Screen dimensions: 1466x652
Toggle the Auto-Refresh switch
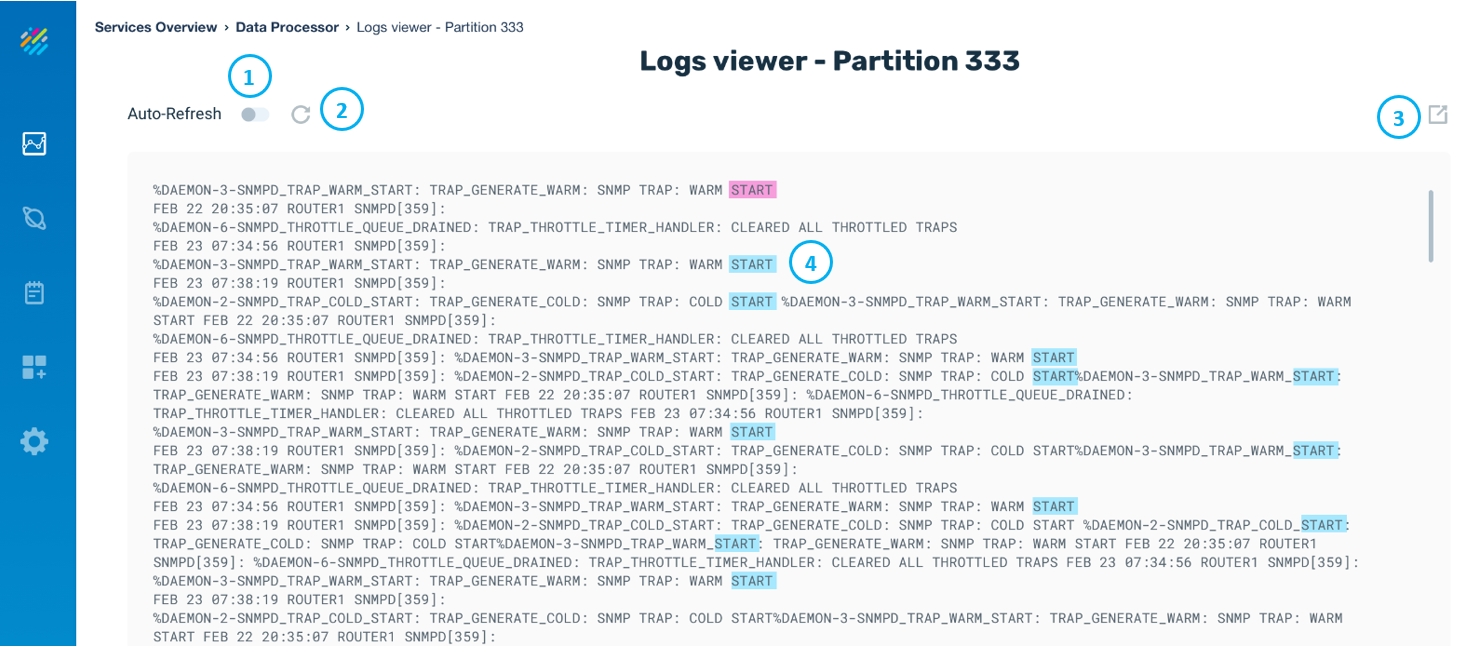point(255,115)
